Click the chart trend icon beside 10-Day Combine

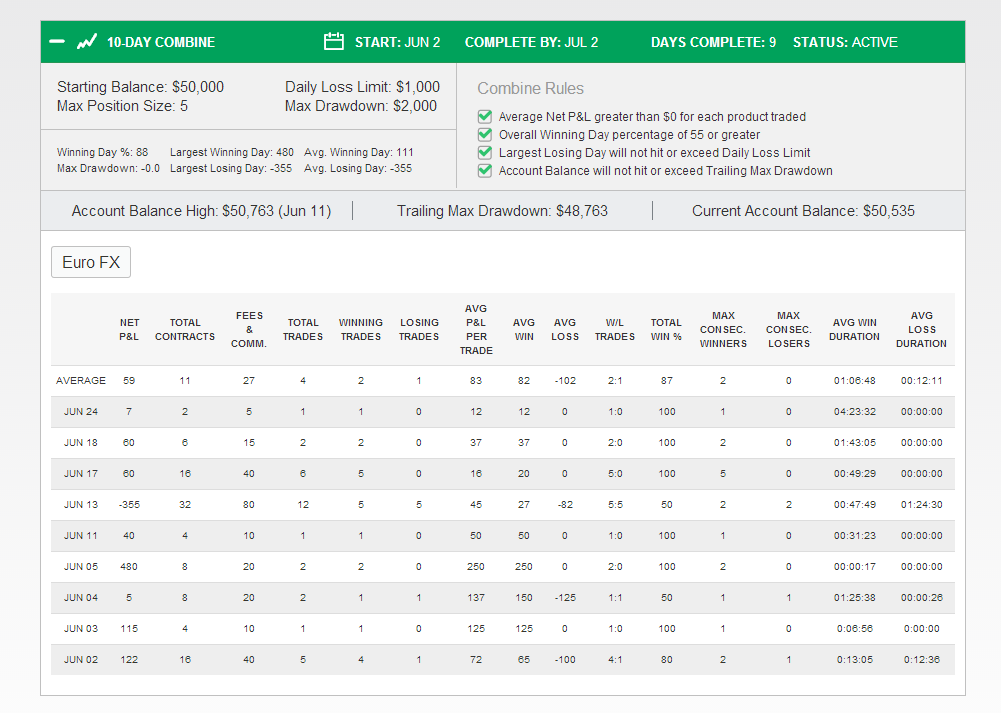(87, 42)
